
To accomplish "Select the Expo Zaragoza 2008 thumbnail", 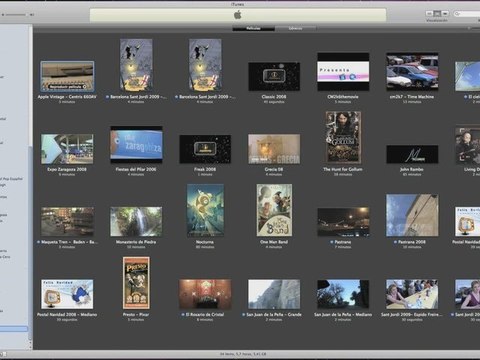I will click(67, 149).
